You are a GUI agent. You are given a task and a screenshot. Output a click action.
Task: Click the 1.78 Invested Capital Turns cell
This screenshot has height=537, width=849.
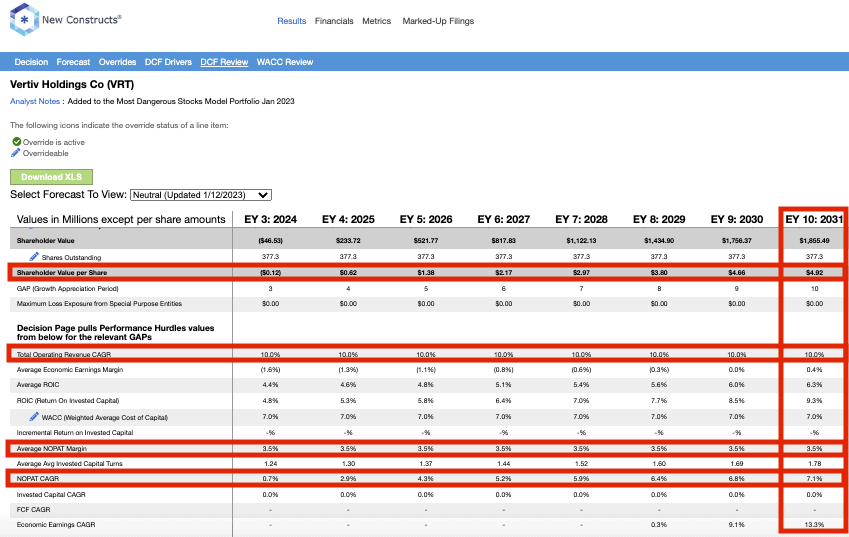[814, 463]
